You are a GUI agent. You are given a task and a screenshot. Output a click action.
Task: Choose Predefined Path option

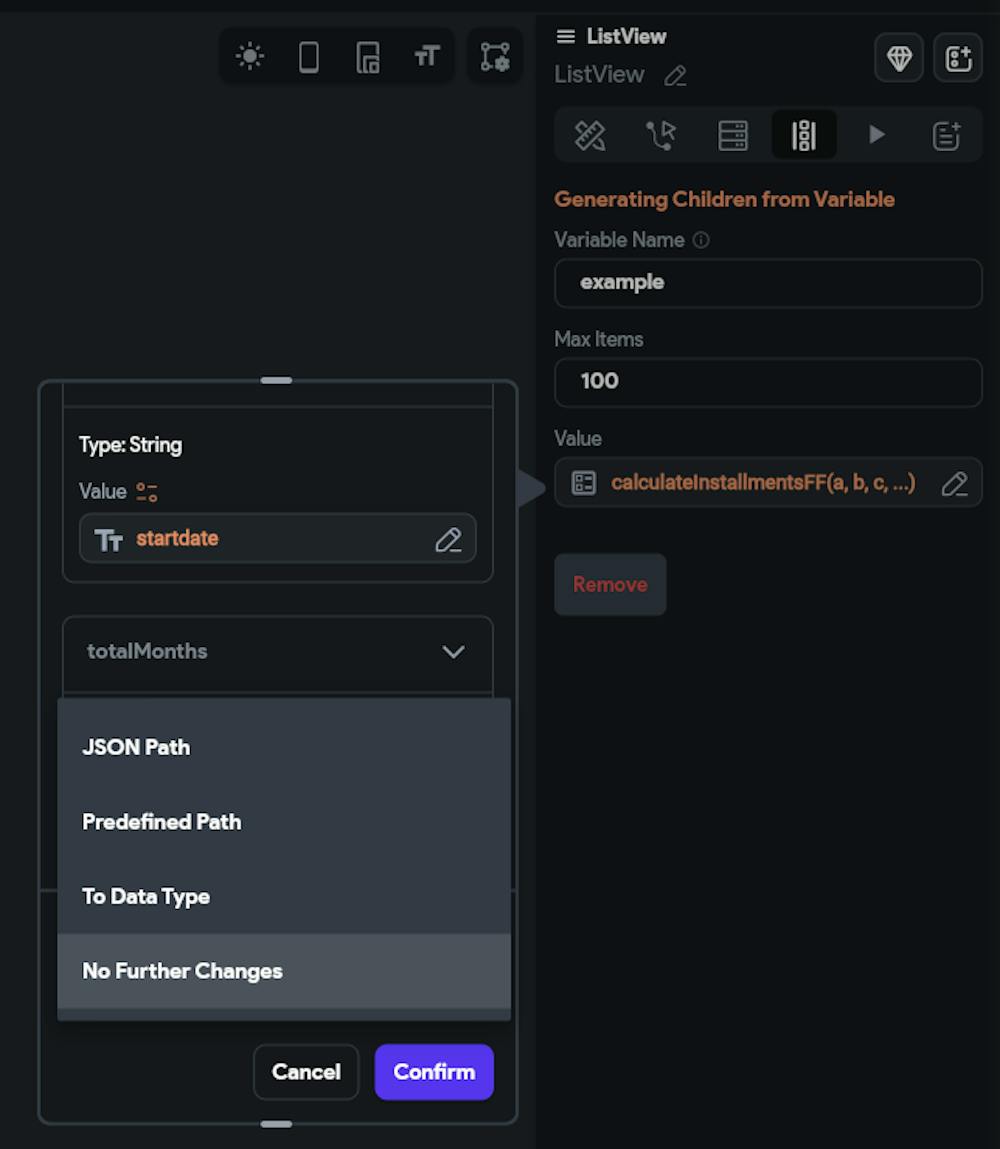coord(162,822)
